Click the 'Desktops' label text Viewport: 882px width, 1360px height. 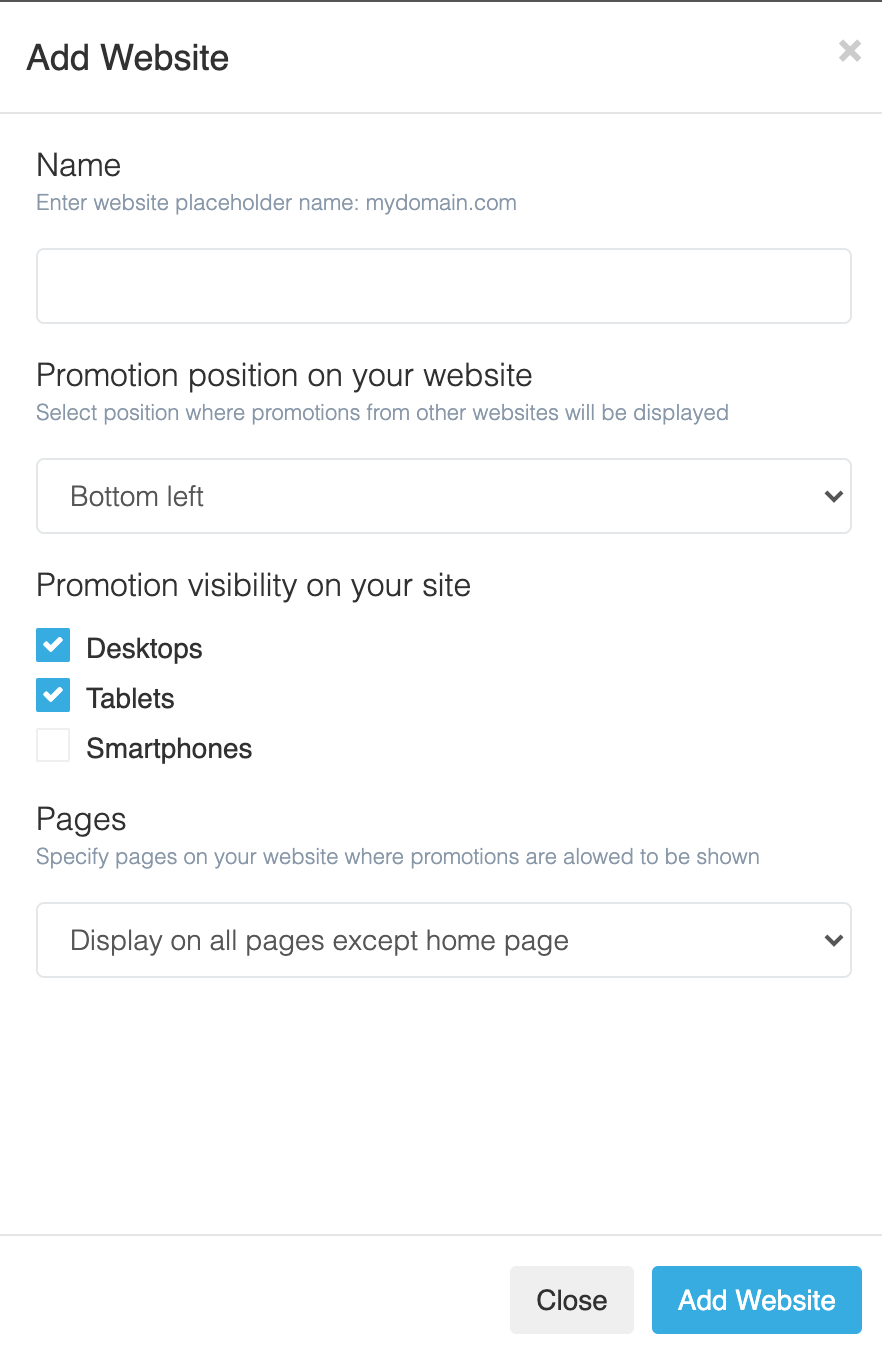click(x=144, y=648)
